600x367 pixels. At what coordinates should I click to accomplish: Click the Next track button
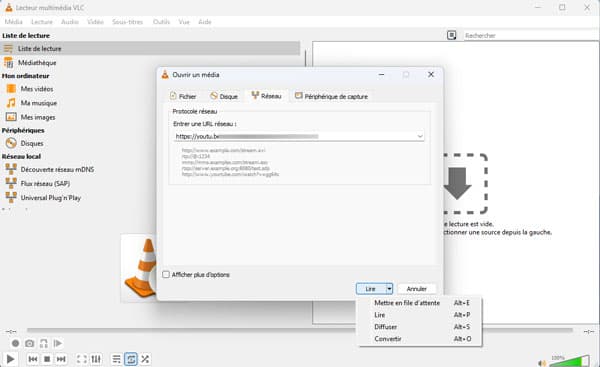(61, 359)
